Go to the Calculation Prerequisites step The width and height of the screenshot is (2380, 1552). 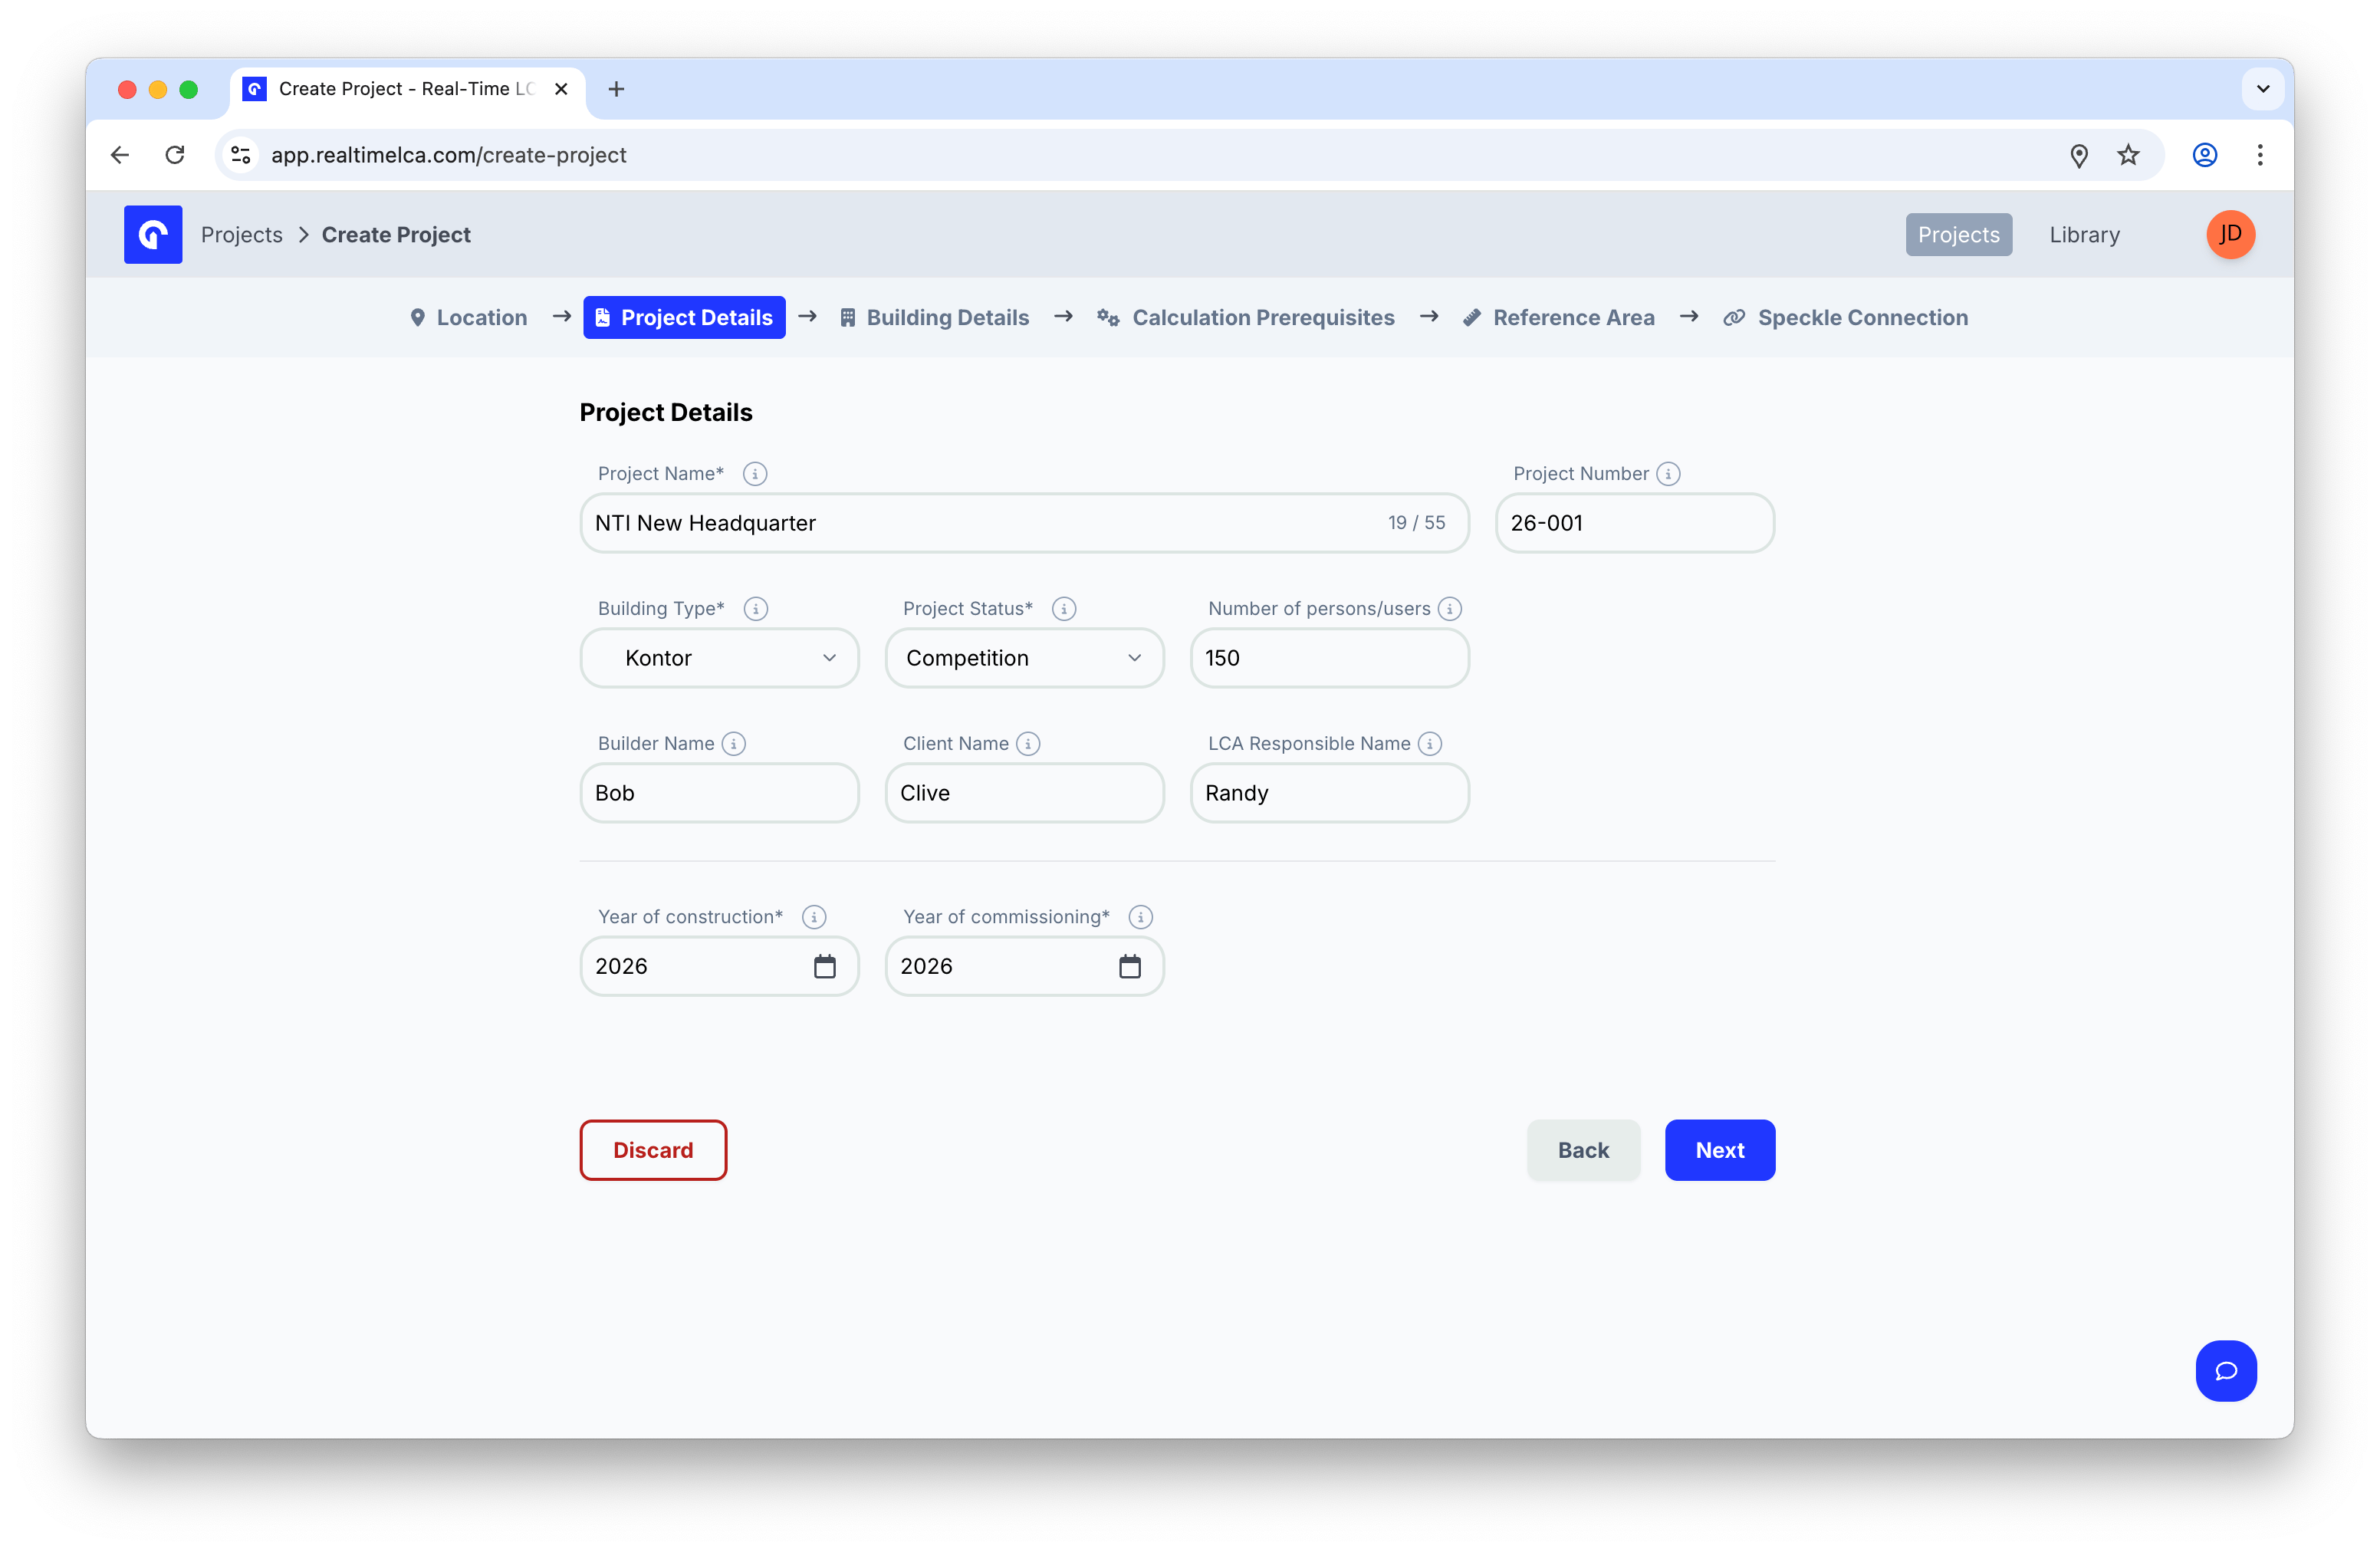1245,318
